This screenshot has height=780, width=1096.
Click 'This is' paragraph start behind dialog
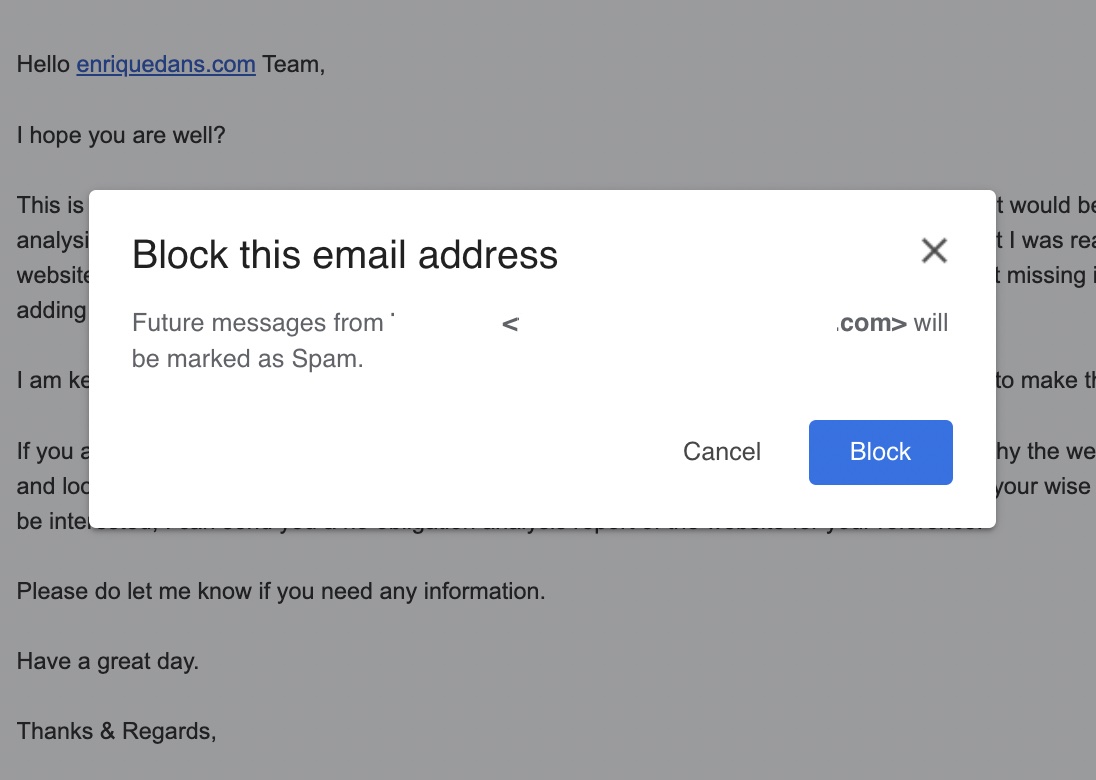pos(50,205)
